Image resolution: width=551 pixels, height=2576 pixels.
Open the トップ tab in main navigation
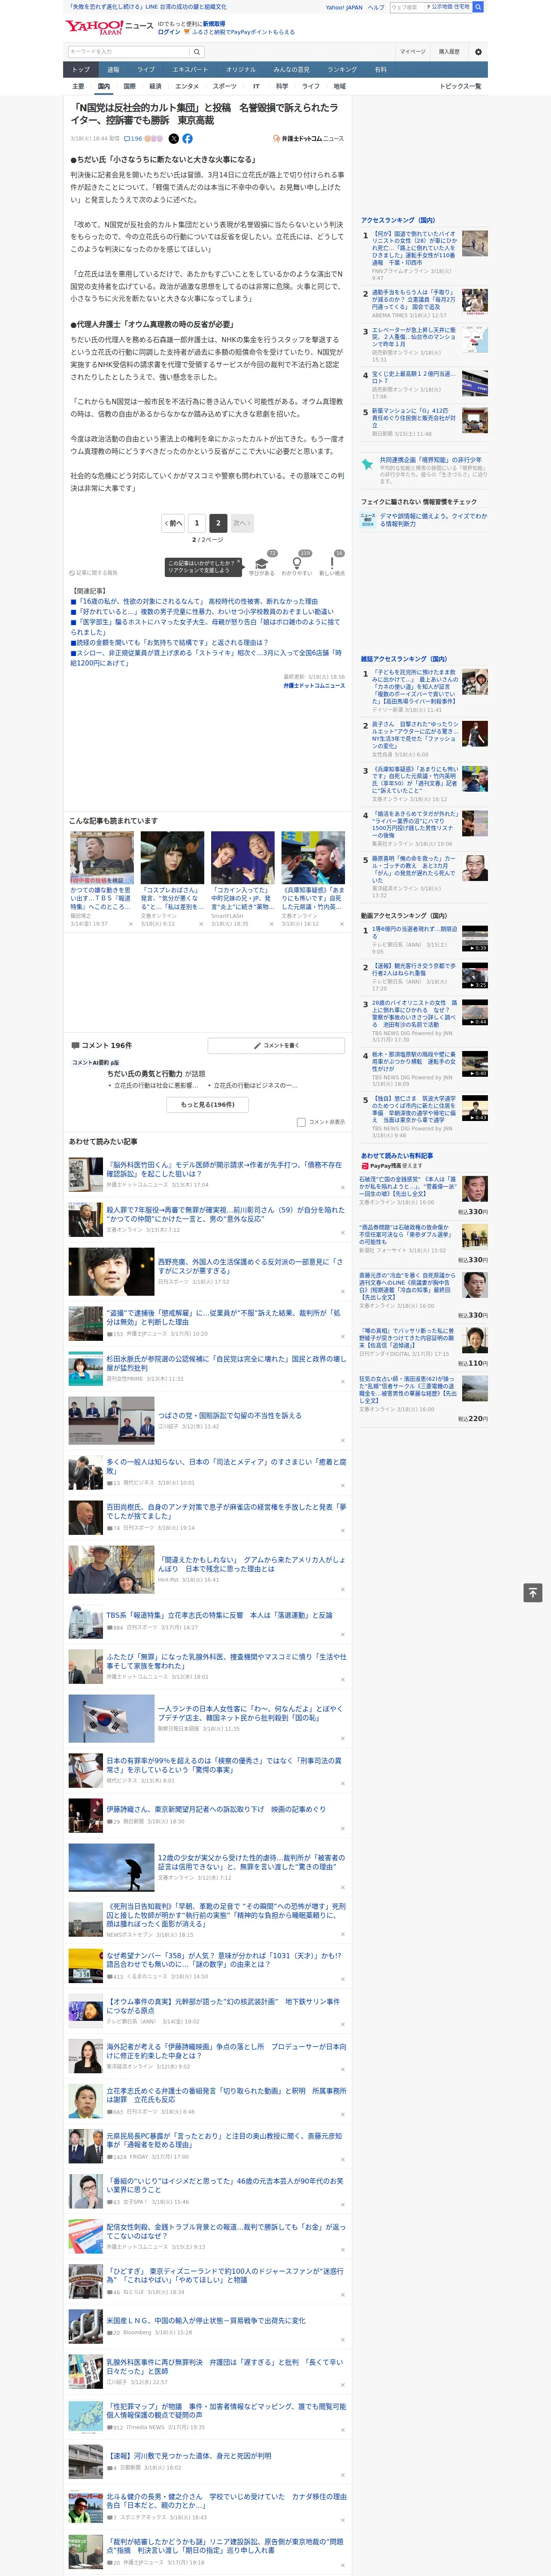[x=81, y=70]
